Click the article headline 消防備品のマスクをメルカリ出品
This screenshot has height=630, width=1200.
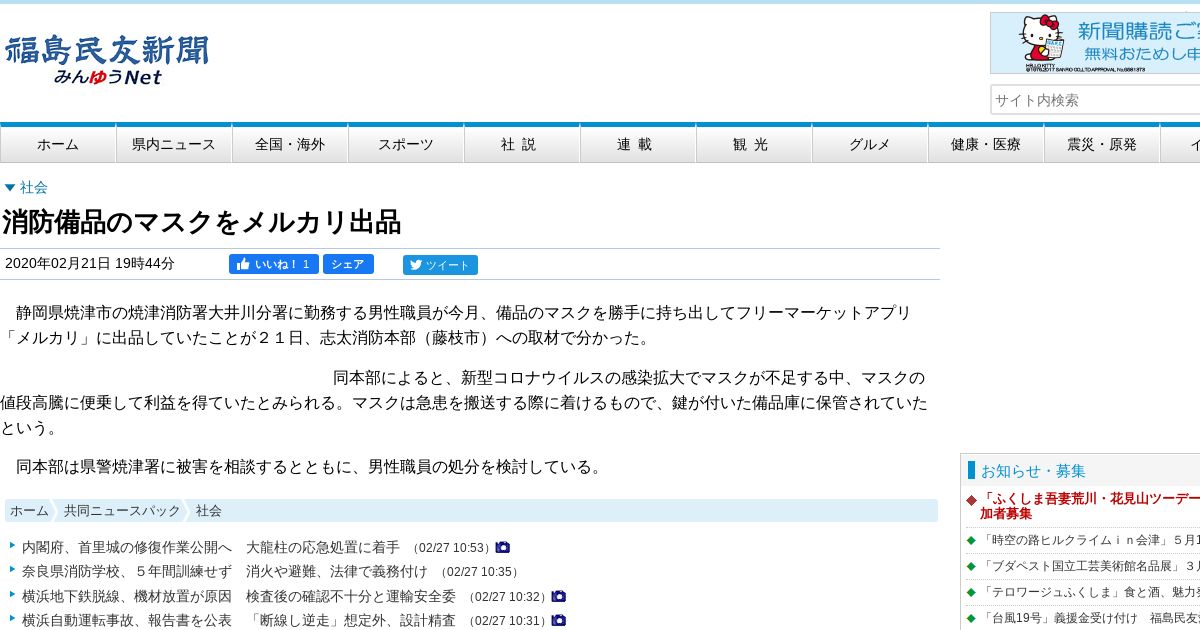tap(201, 222)
